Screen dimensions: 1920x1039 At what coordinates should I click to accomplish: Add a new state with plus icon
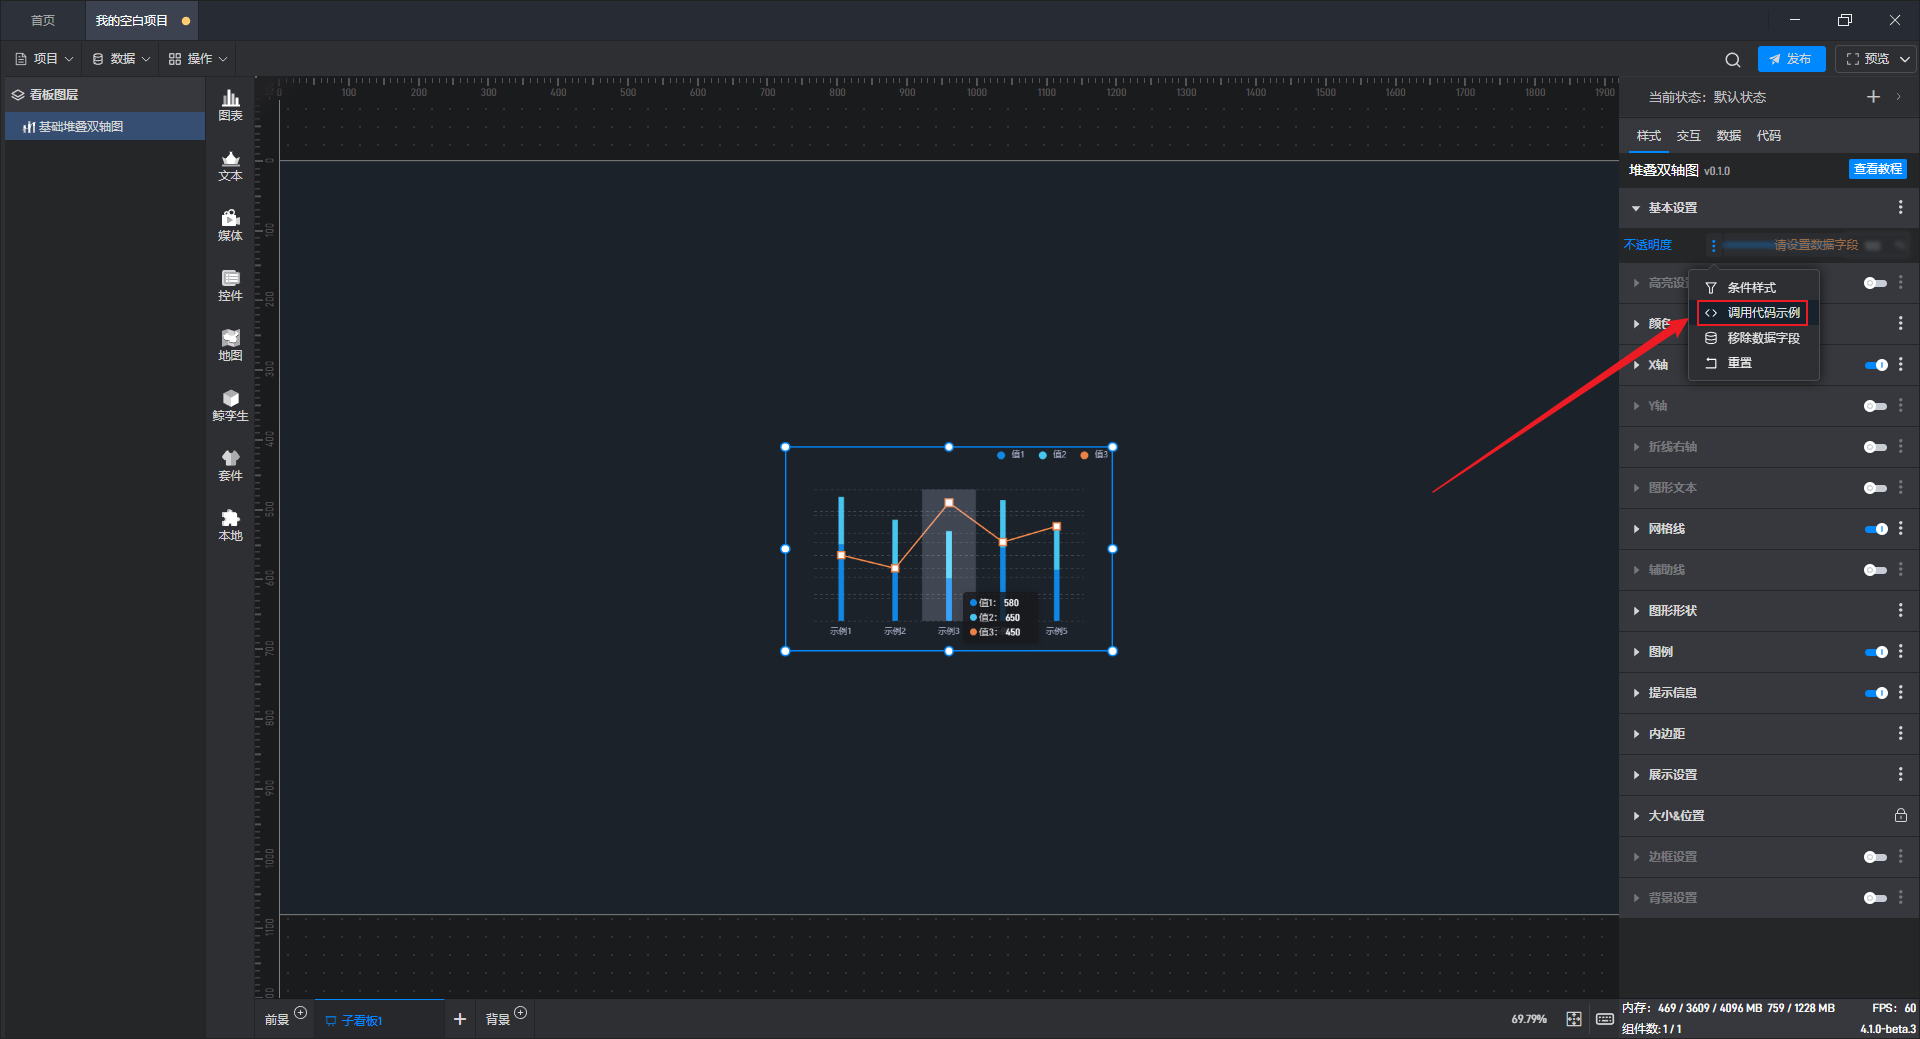click(x=1873, y=97)
